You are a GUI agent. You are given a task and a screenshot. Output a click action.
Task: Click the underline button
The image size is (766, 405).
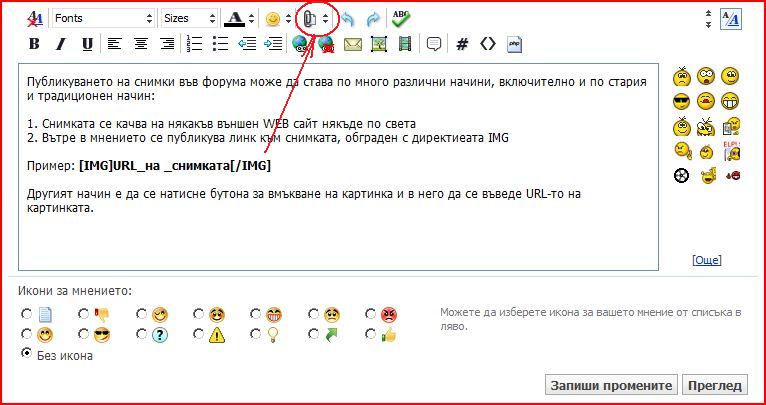(87, 44)
